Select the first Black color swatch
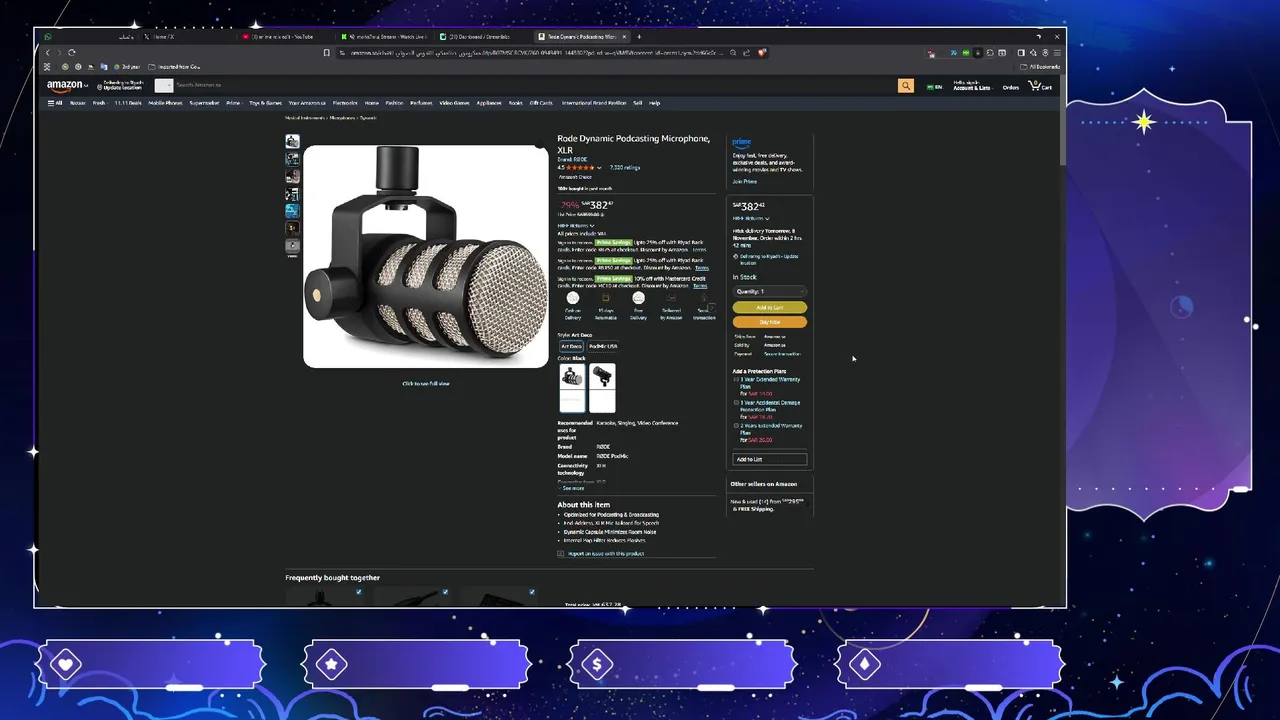 click(572, 387)
